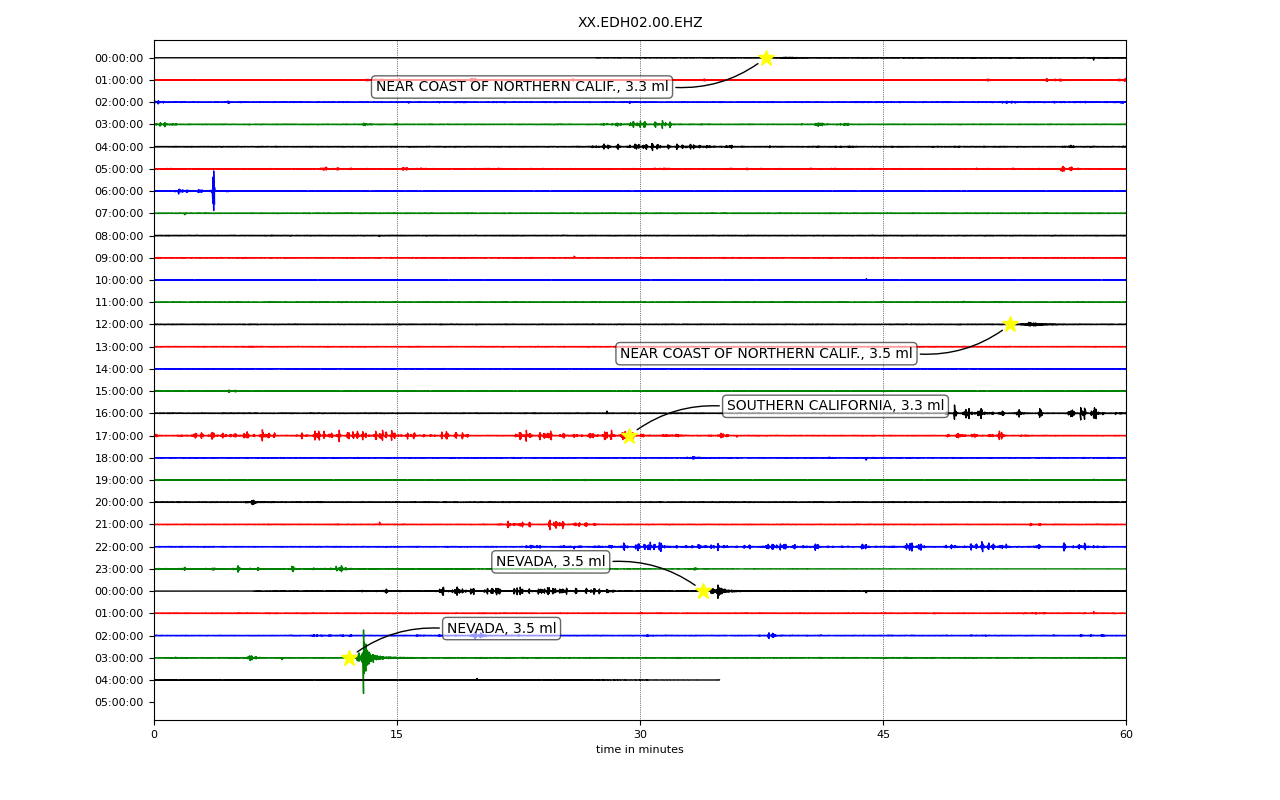Click the Nevada, 3.5 ml label near 02:00:00
Image resolution: width=1280 pixels, height=800 pixels.
point(501,629)
